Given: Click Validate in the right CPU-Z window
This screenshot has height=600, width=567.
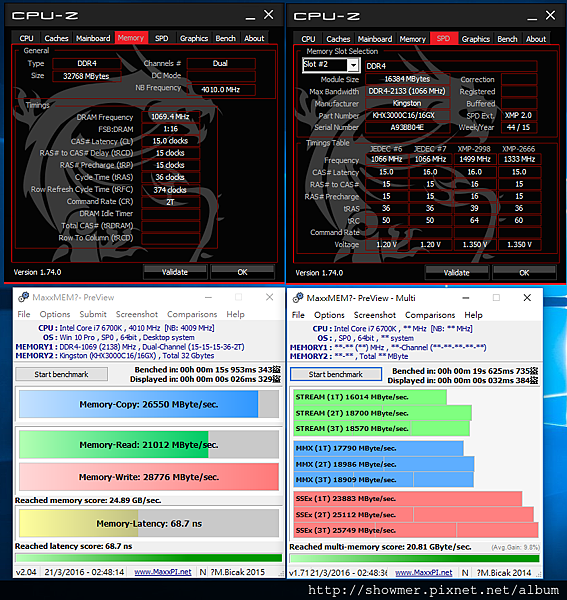Looking at the screenshot, I should tap(456, 273).
